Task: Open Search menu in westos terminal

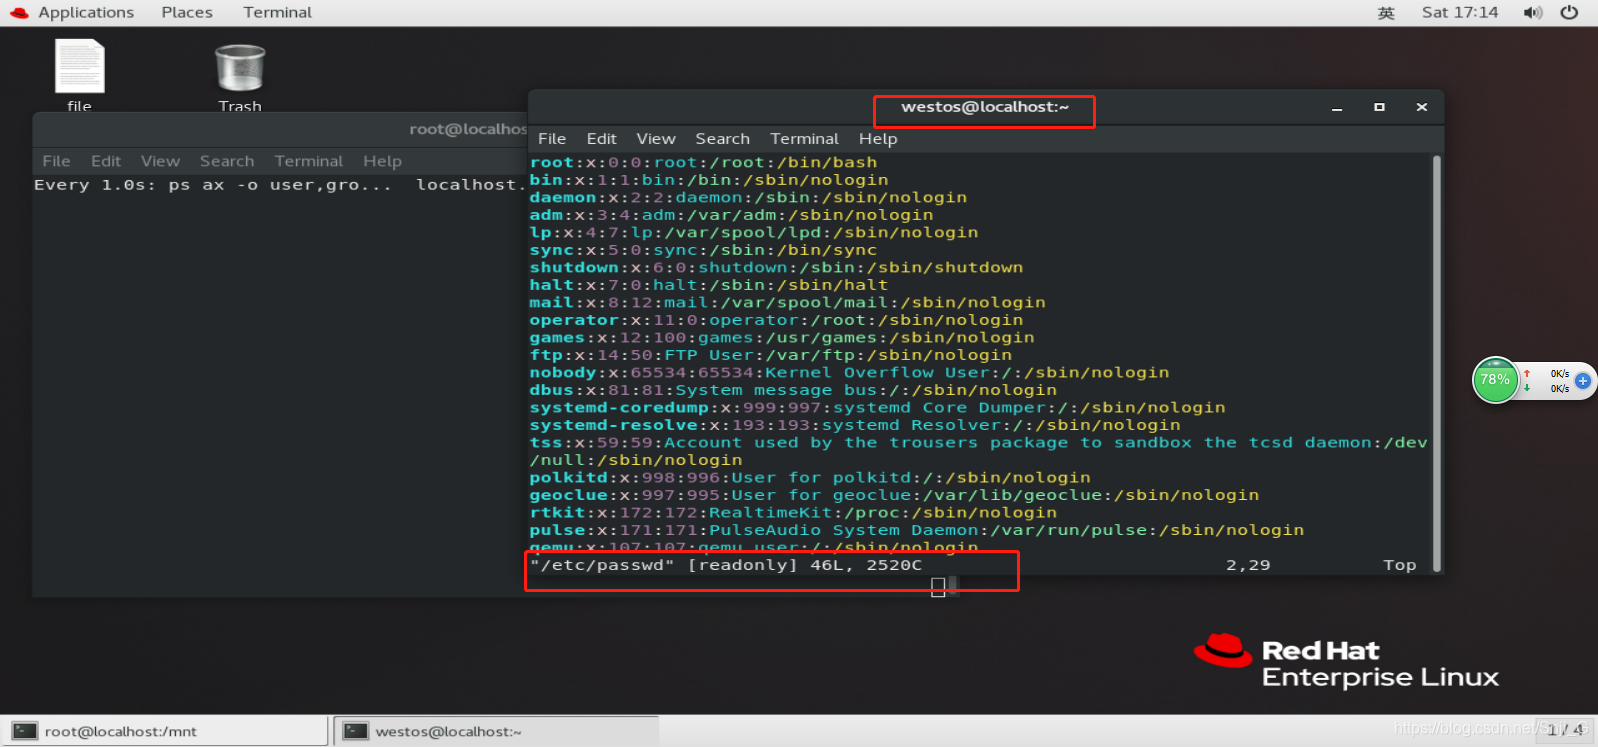Action: [722, 139]
